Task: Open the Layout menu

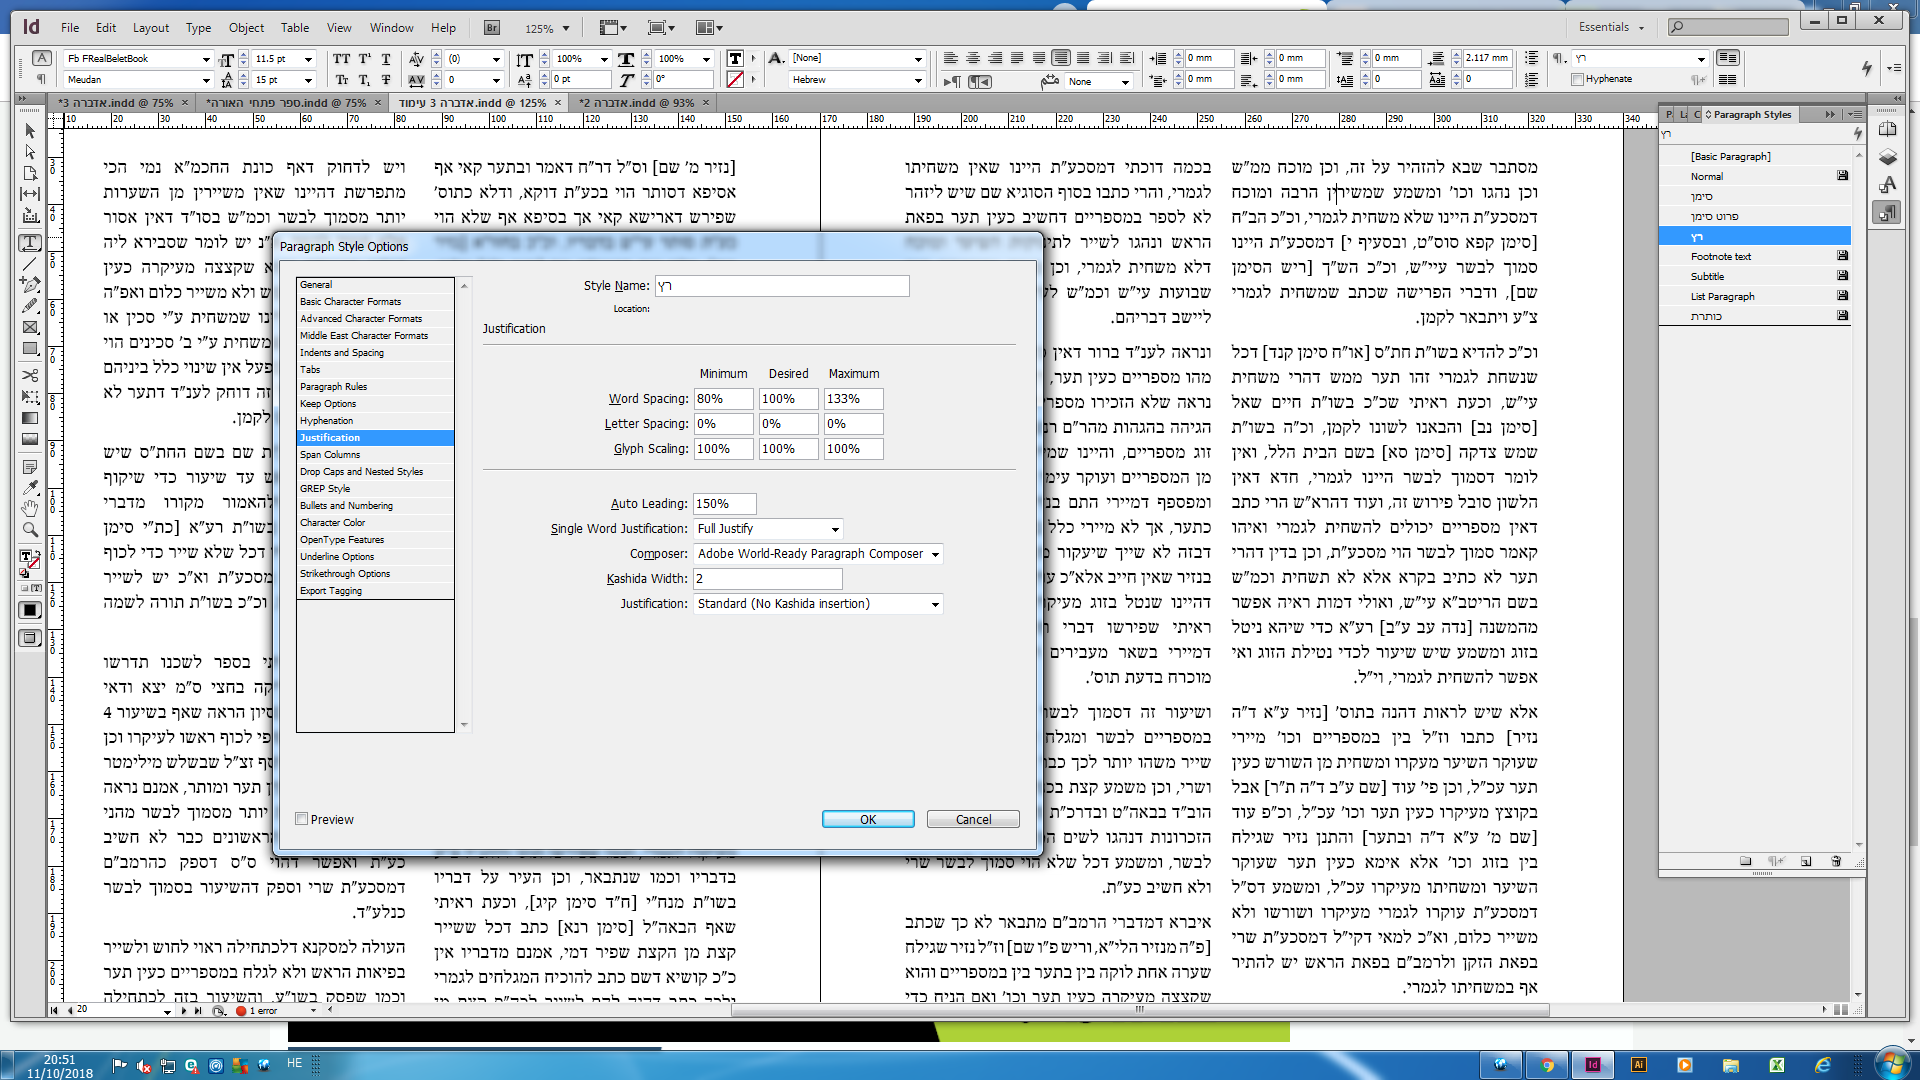Action: click(x=151, y=28)
